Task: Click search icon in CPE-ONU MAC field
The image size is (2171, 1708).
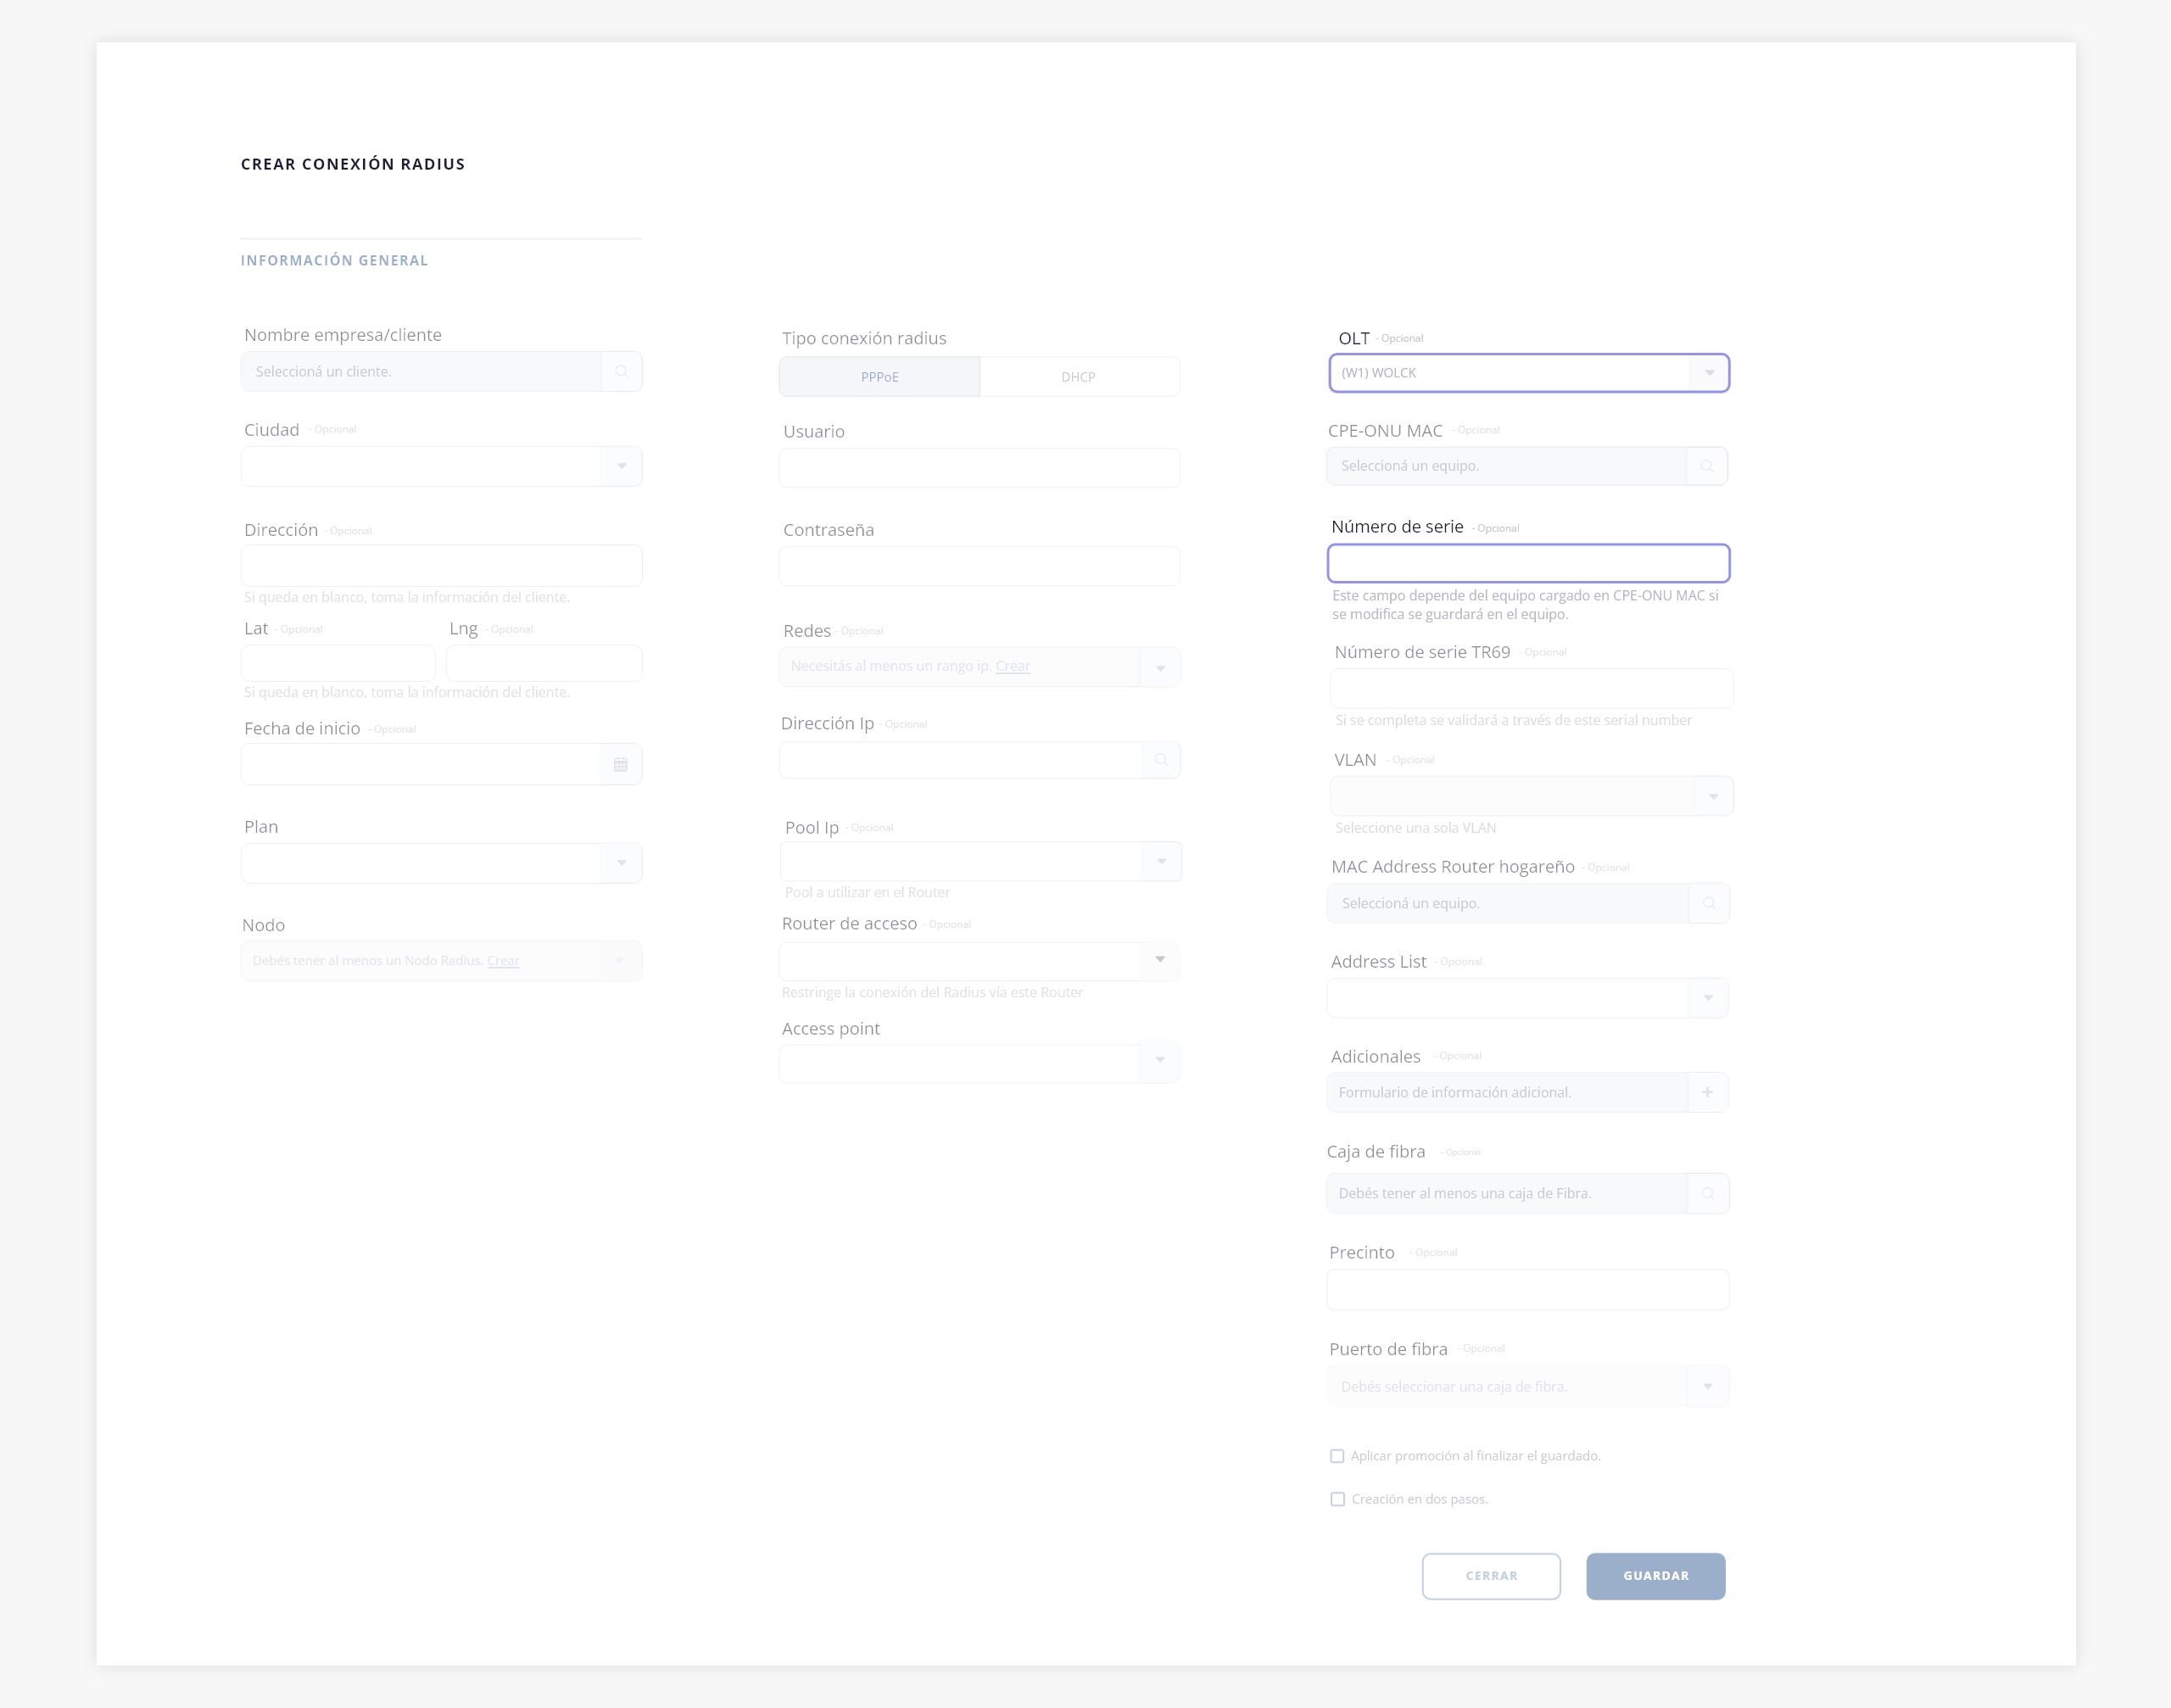Action: pos(1706,466)
